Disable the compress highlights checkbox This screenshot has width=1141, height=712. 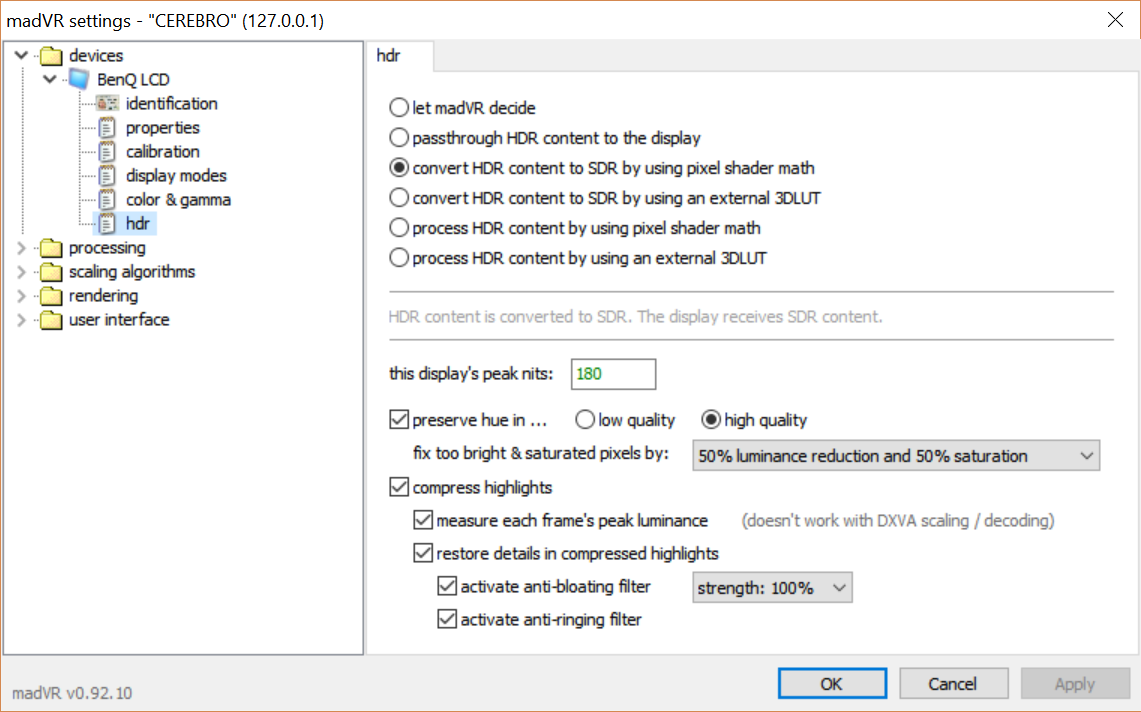(x=399, y=488)
